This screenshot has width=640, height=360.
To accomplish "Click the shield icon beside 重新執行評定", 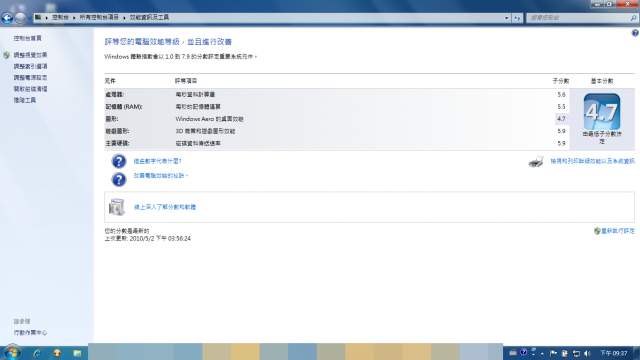I will [597, 231].
